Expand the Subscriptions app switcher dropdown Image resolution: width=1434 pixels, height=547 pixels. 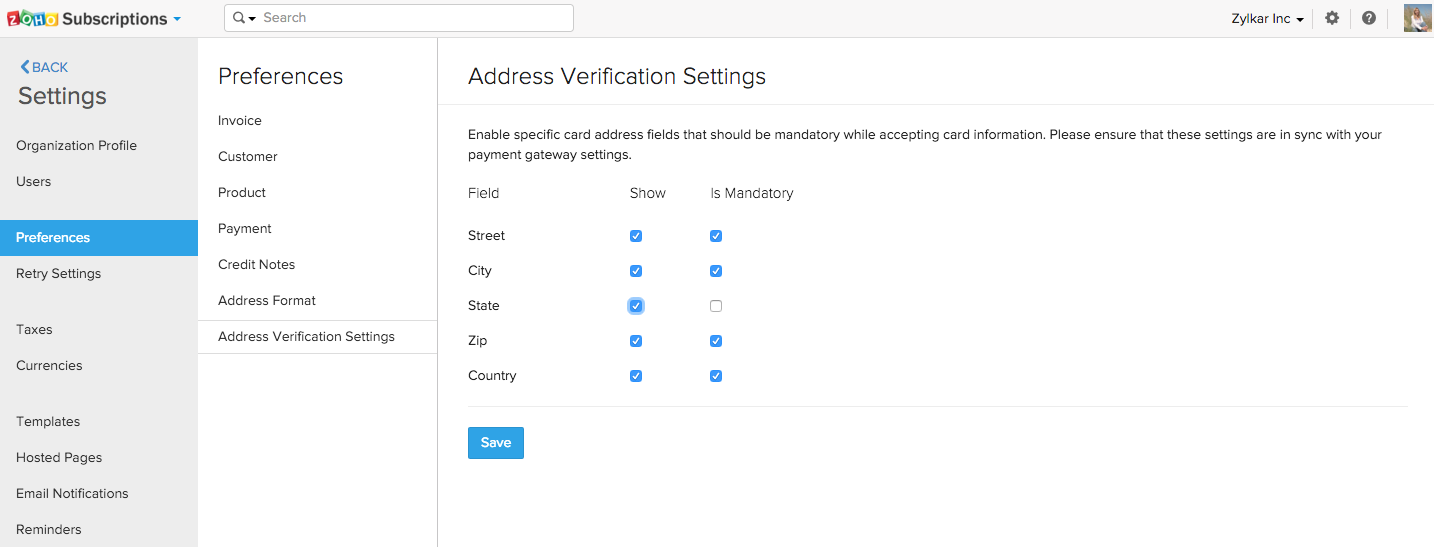coord(177,19)
